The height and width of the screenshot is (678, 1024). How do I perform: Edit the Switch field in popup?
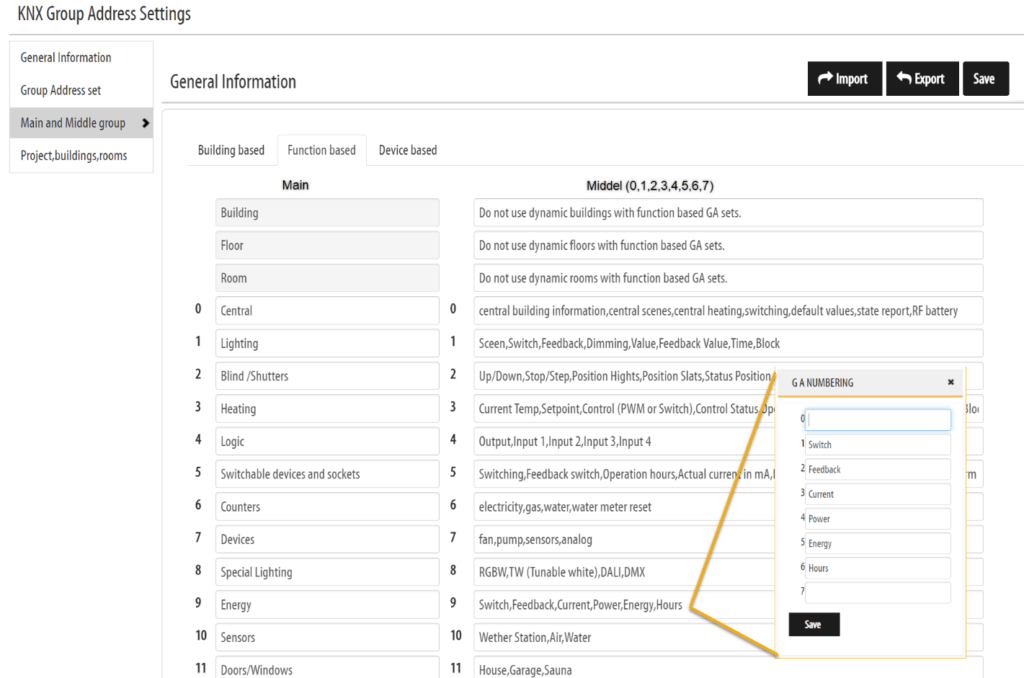point(878,445)
